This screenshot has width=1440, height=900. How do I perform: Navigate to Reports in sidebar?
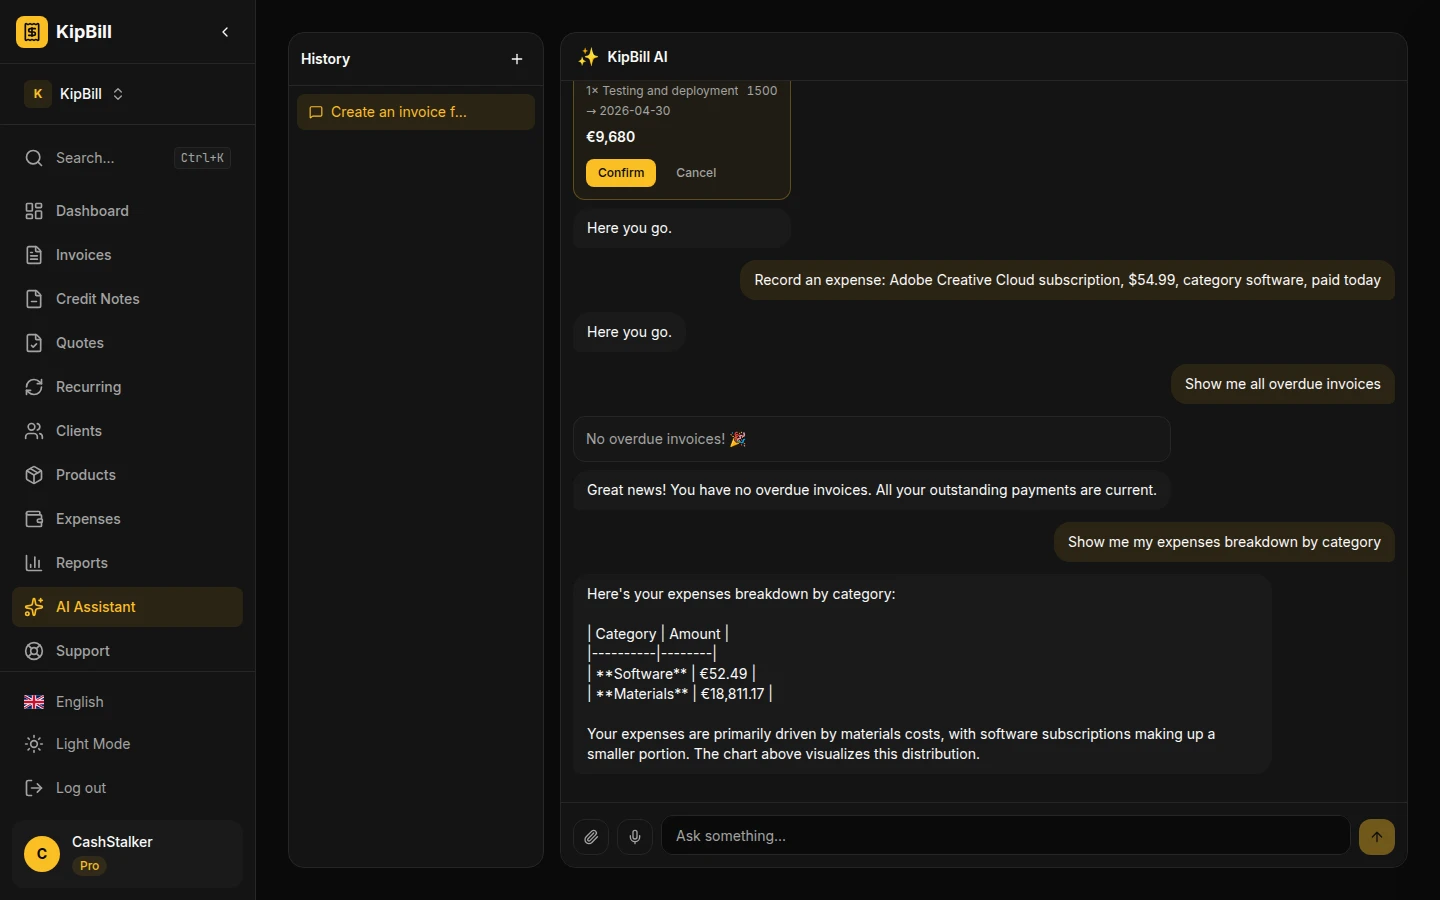[82, 563]
